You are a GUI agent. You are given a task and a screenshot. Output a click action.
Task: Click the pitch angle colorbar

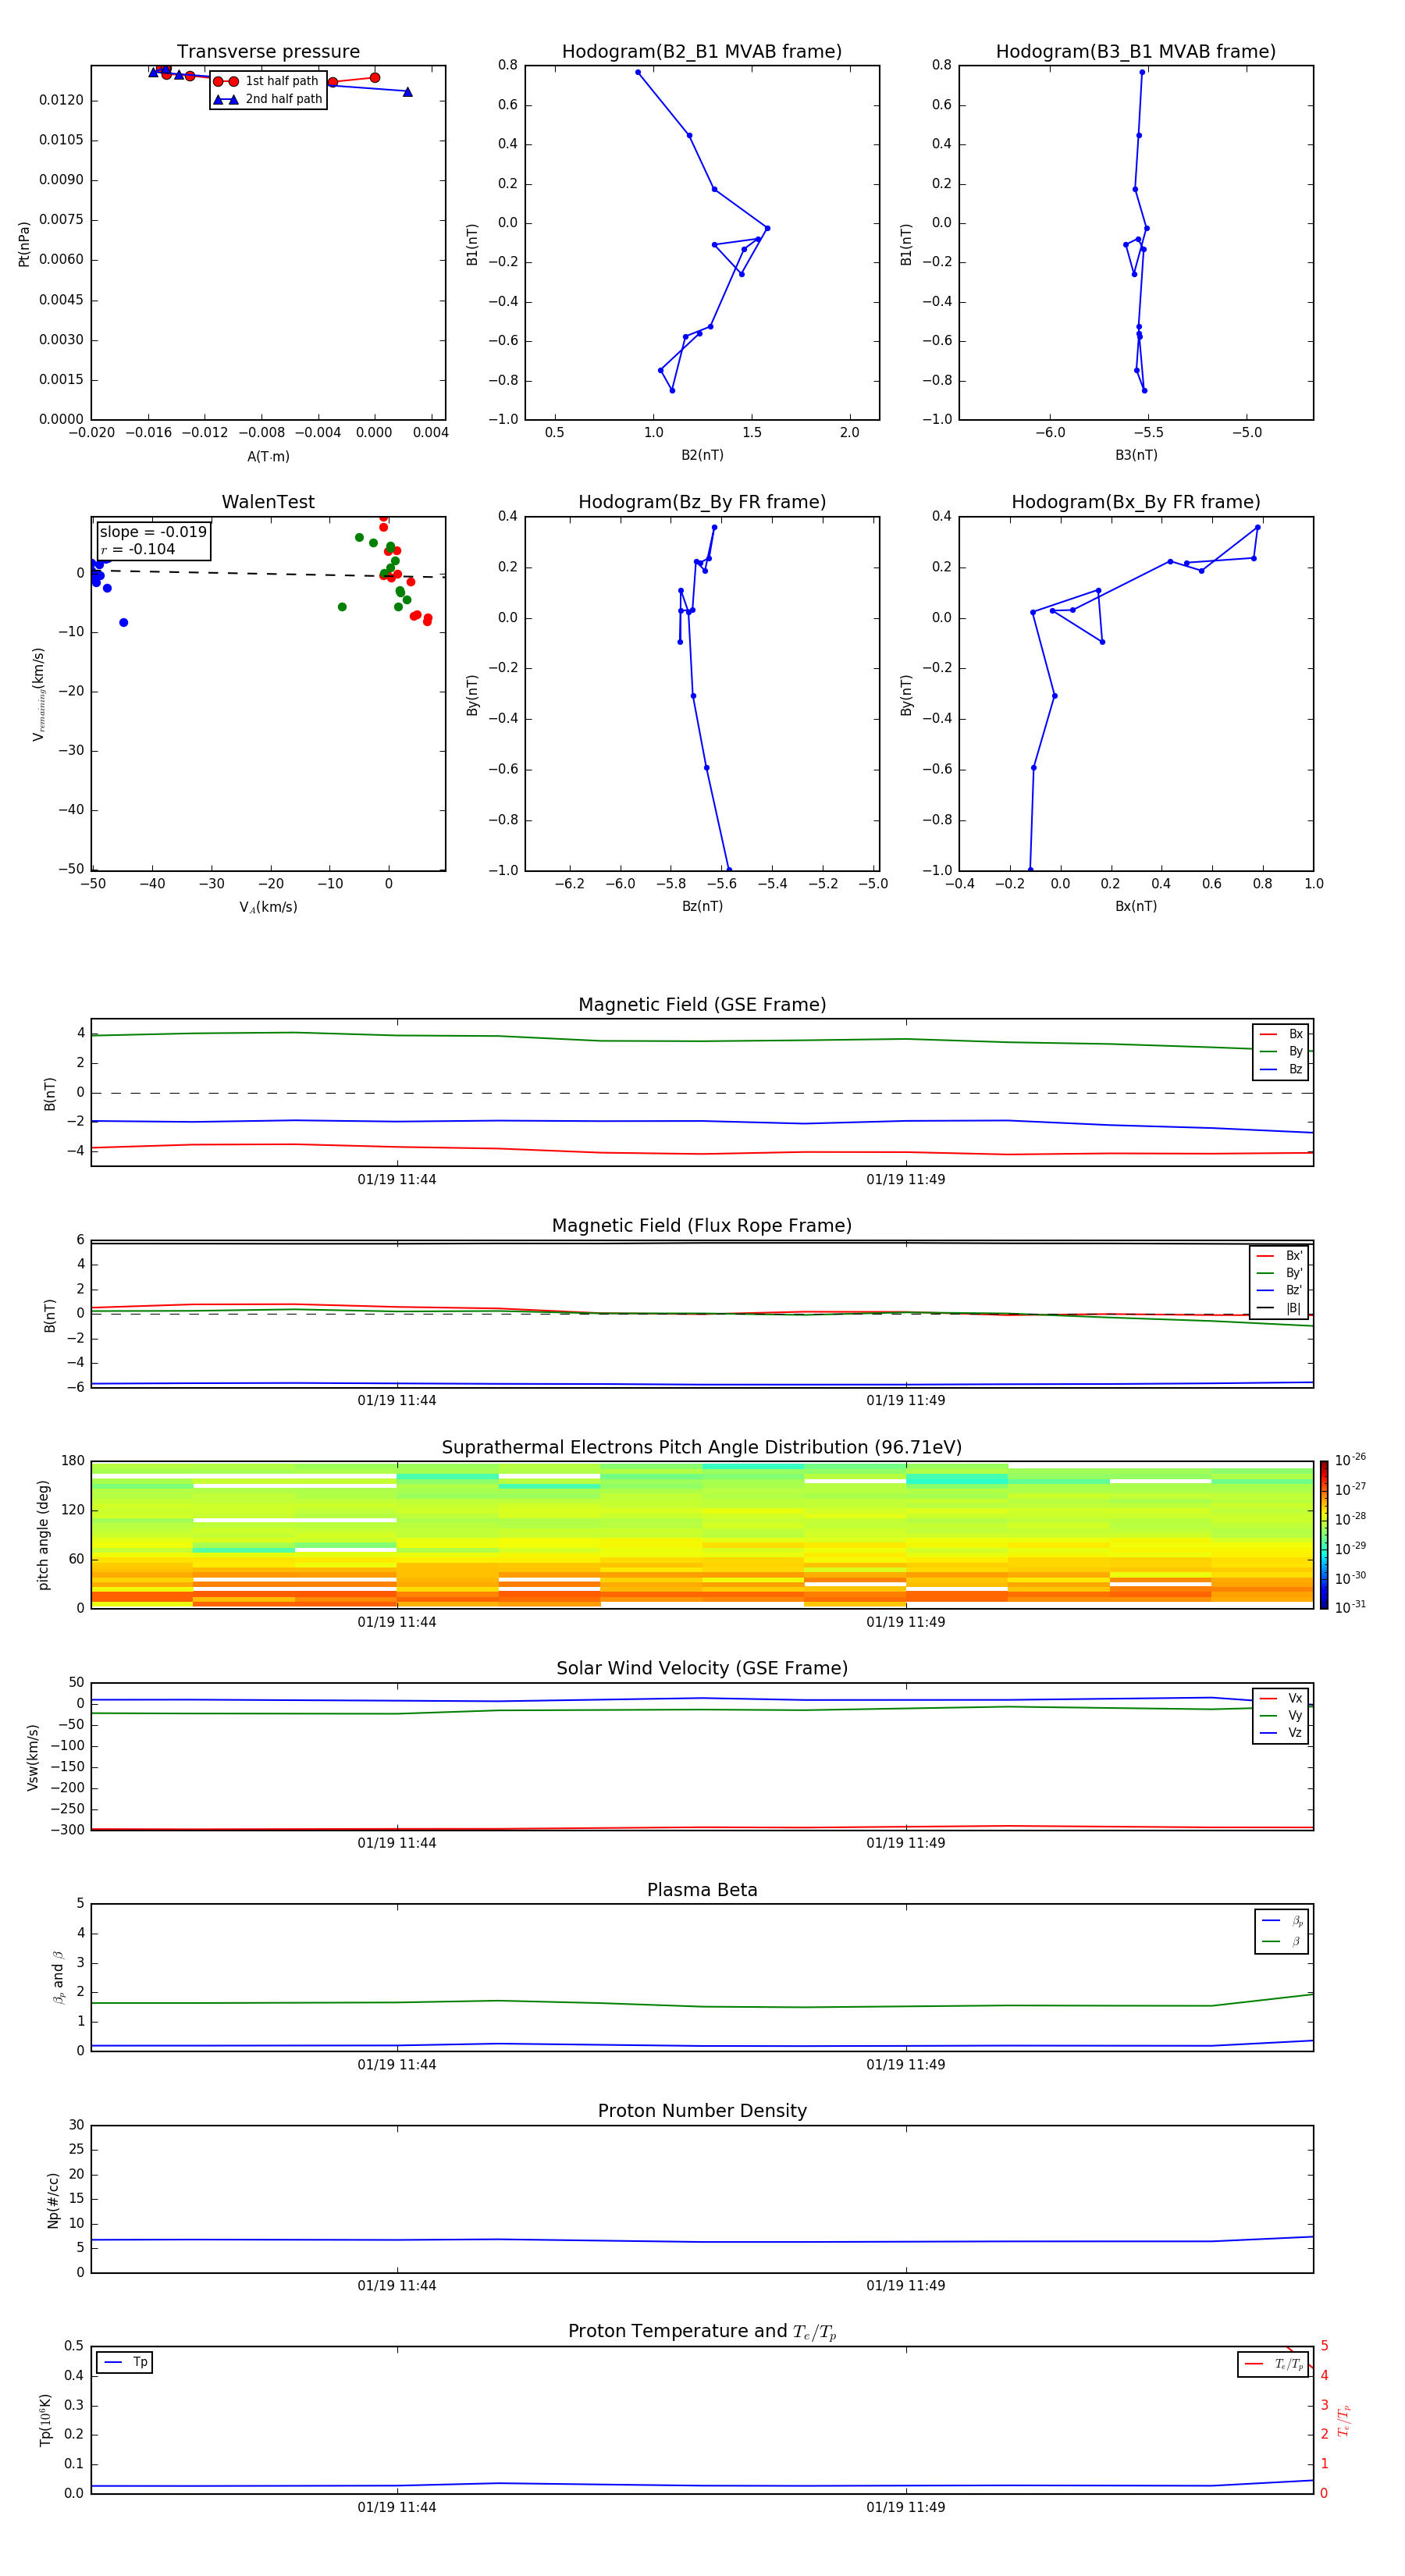point(1324,1535)
